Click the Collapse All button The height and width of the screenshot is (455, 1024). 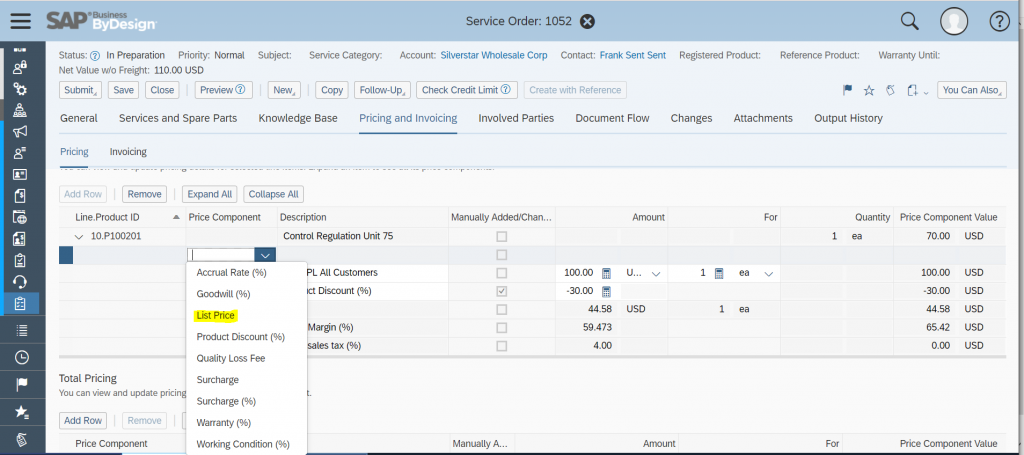coord(274,194)
